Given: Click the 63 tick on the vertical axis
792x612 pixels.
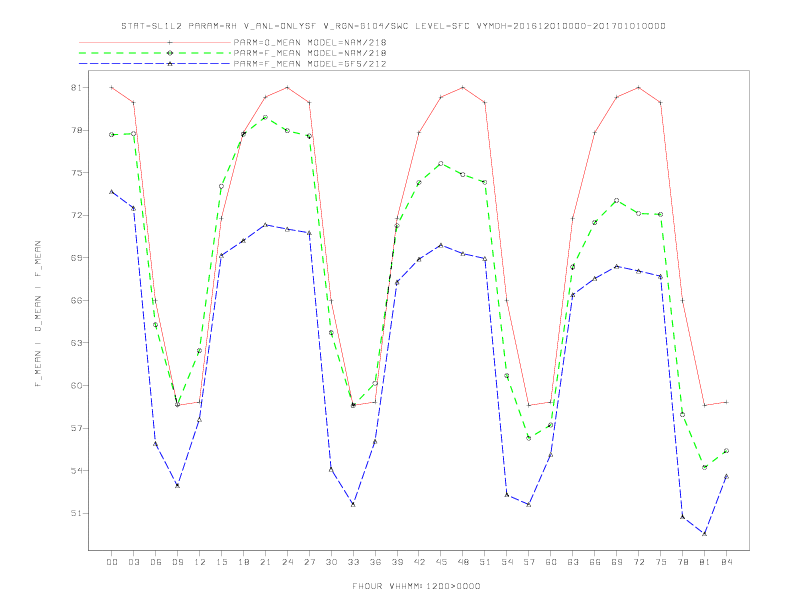Looking at the screenshot, I should point(76,343).
